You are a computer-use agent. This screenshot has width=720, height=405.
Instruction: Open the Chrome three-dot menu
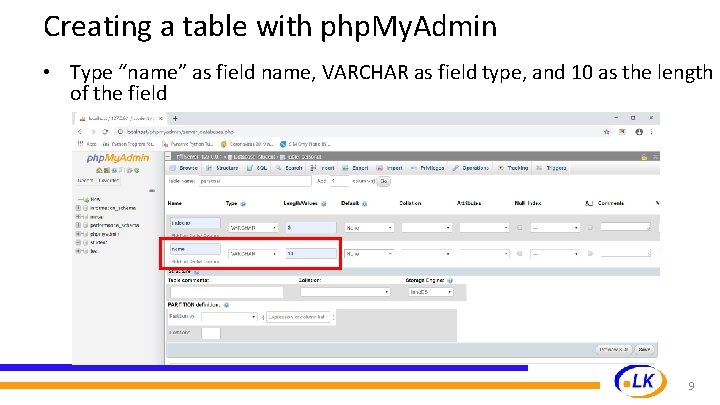(651, 132)
